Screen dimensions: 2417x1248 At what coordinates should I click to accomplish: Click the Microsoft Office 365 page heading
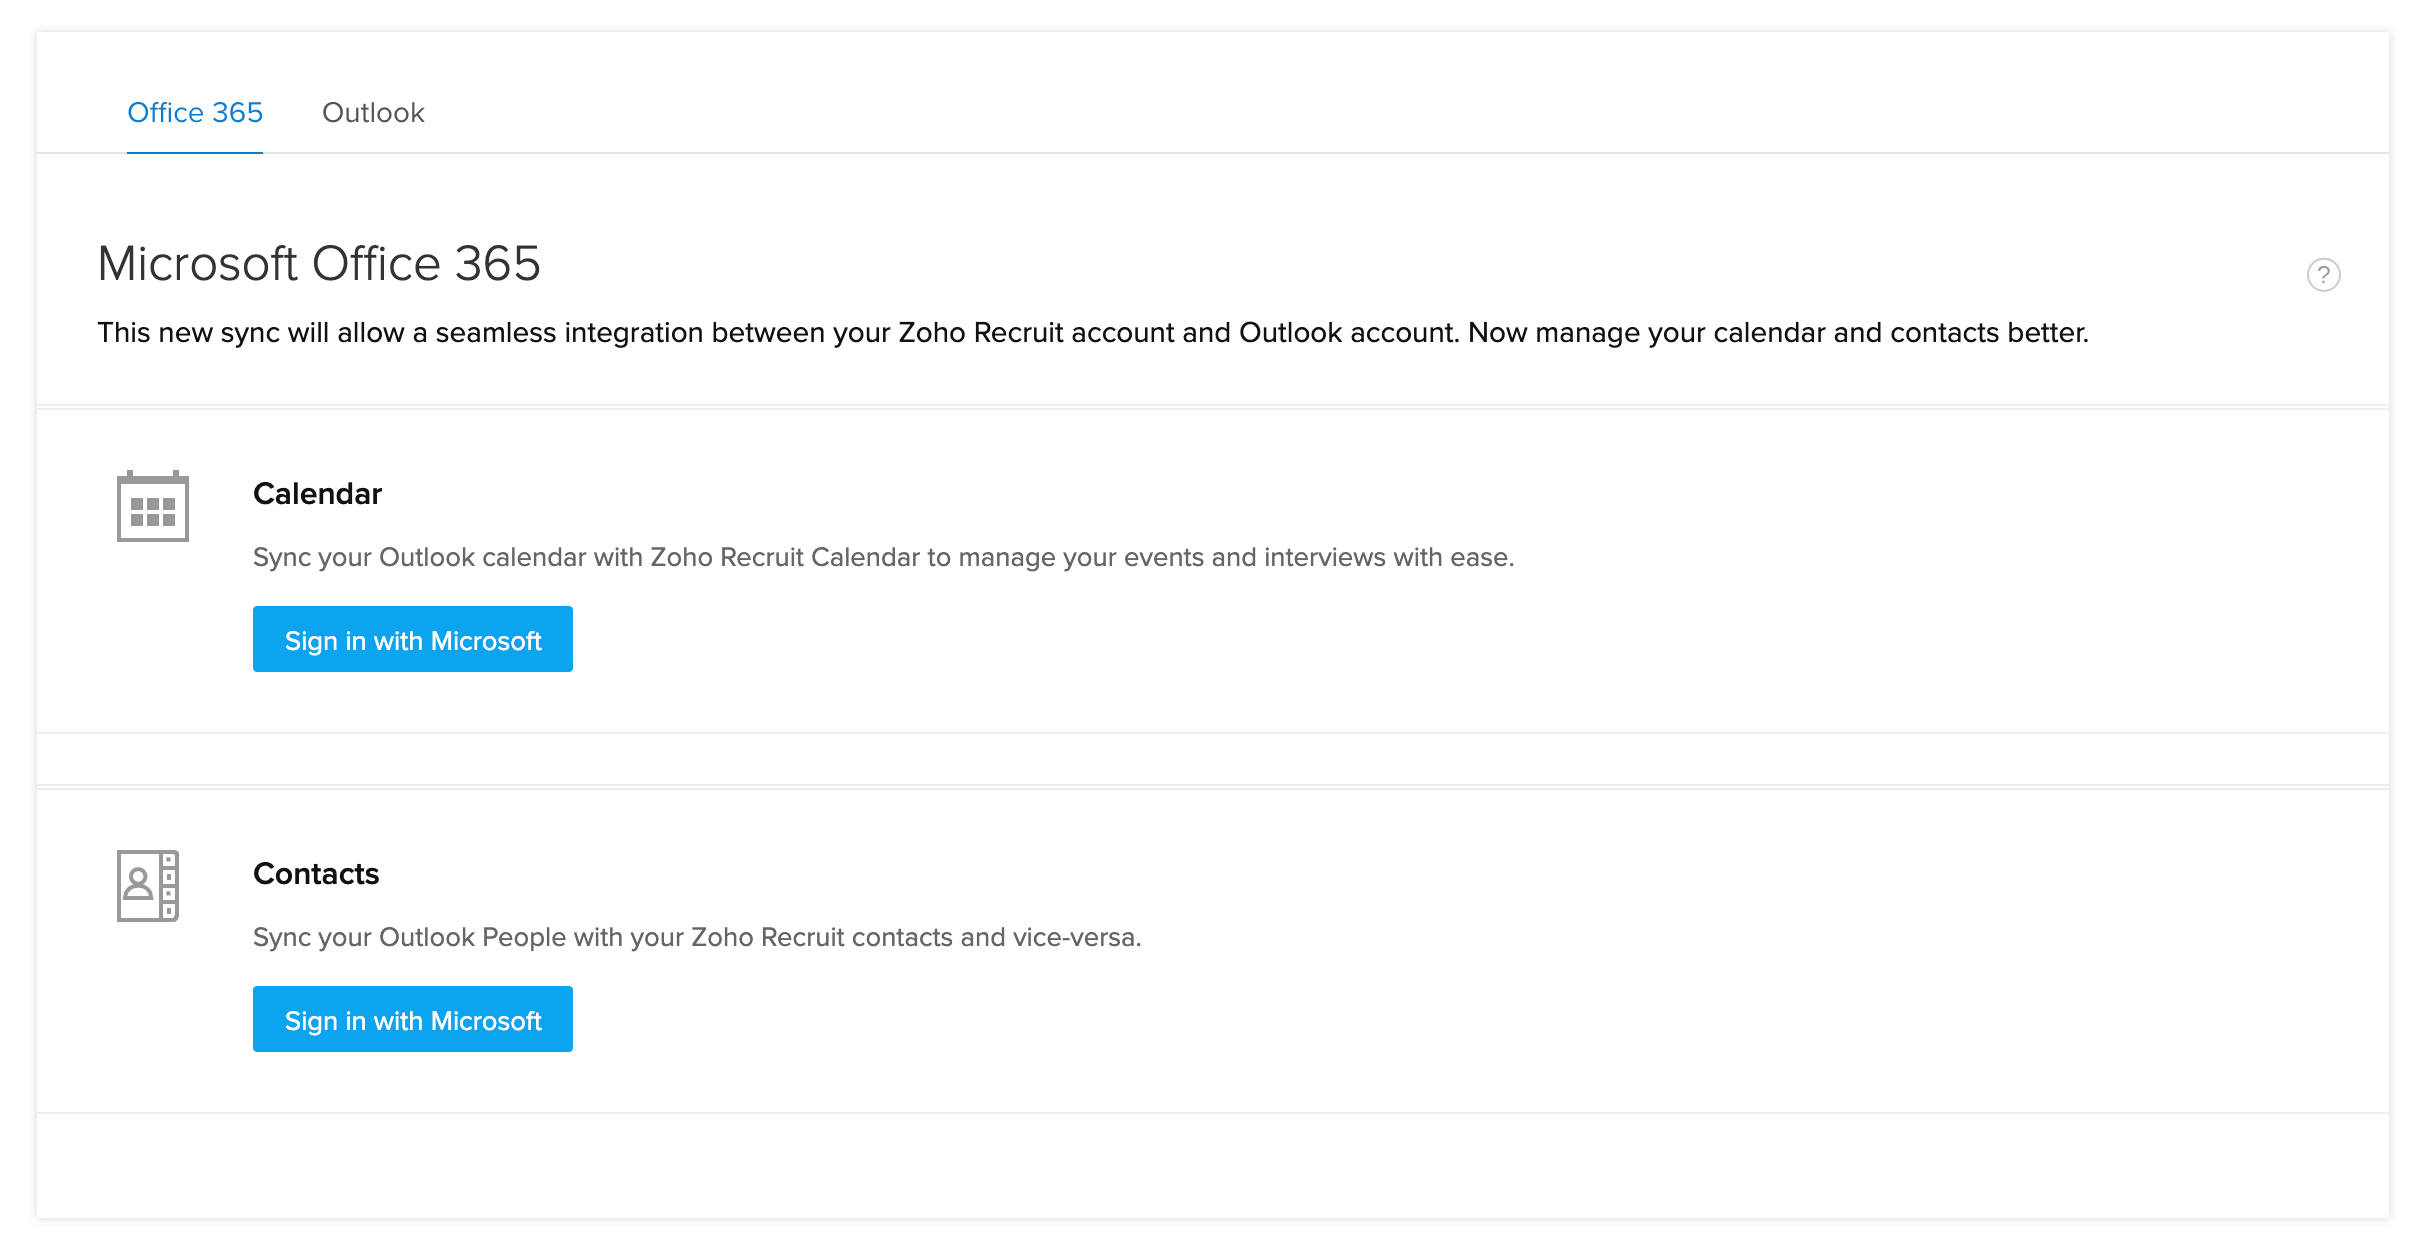pos(319,264)
